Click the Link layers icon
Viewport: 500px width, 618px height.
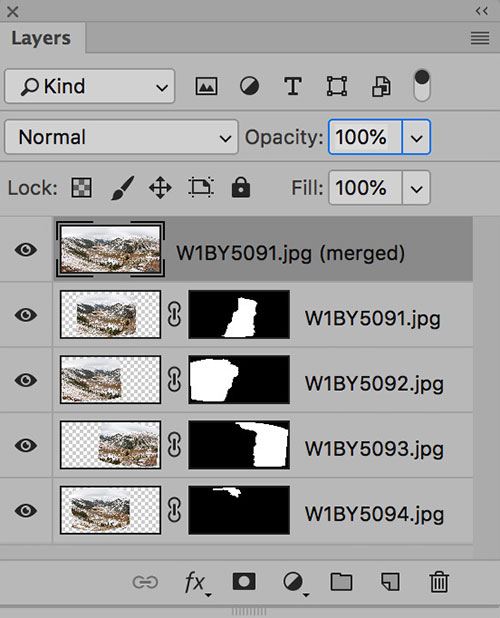(x=145, y=582)
